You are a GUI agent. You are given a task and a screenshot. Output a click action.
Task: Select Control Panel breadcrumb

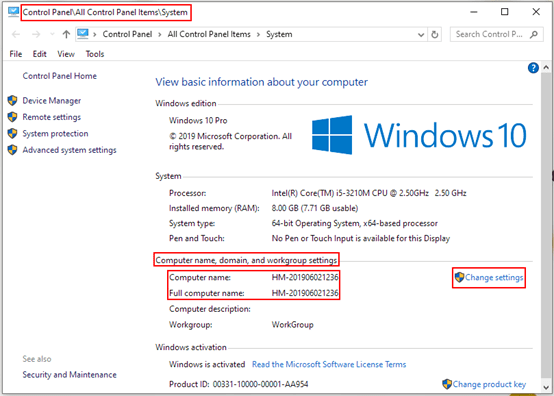[127, 34]
